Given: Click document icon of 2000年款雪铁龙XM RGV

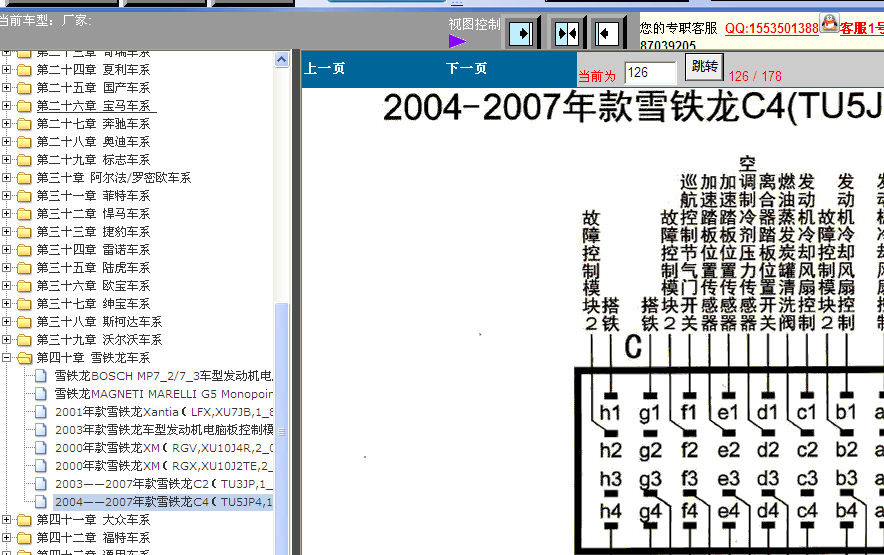Looking at the screenshot, I should point(41,448).
